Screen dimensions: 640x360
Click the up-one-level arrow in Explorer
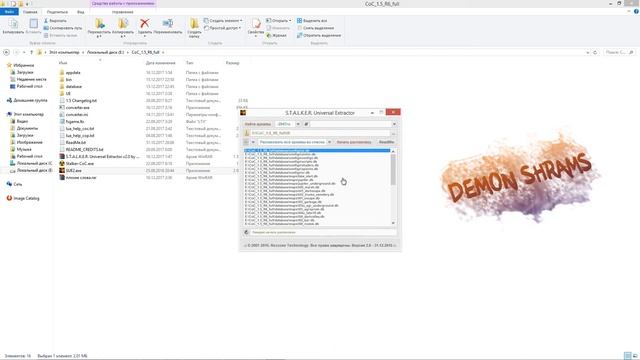coord(31,52)
